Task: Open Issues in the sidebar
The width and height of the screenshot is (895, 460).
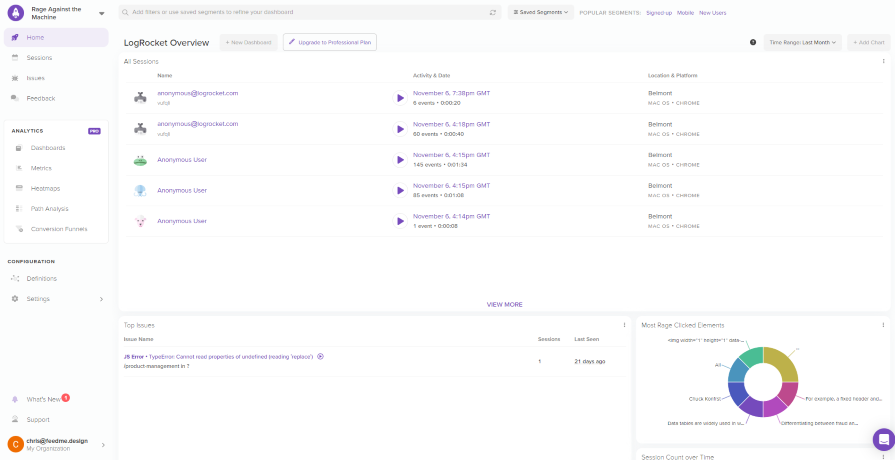Action: pyautogui.click(x=35, y=78)
